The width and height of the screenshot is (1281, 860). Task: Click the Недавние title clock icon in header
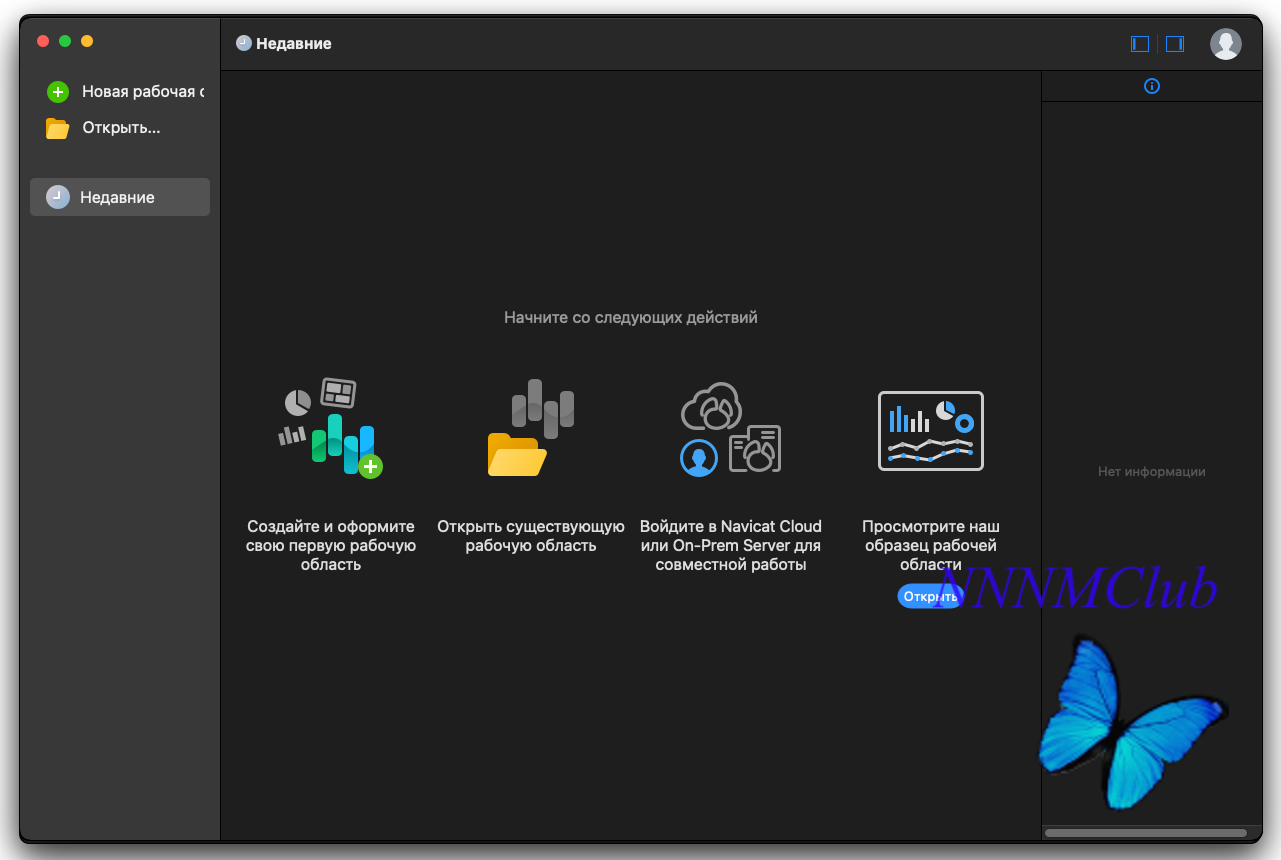coord(244,43)
